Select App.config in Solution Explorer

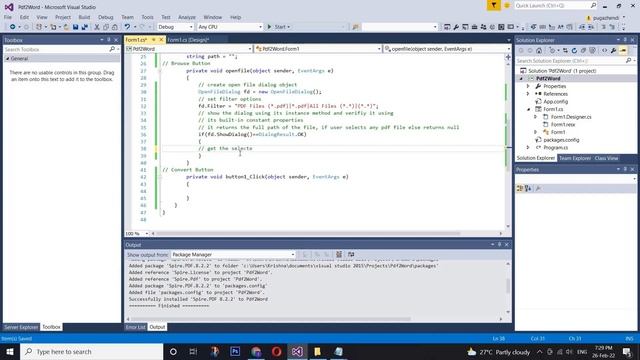pos(555,102)
